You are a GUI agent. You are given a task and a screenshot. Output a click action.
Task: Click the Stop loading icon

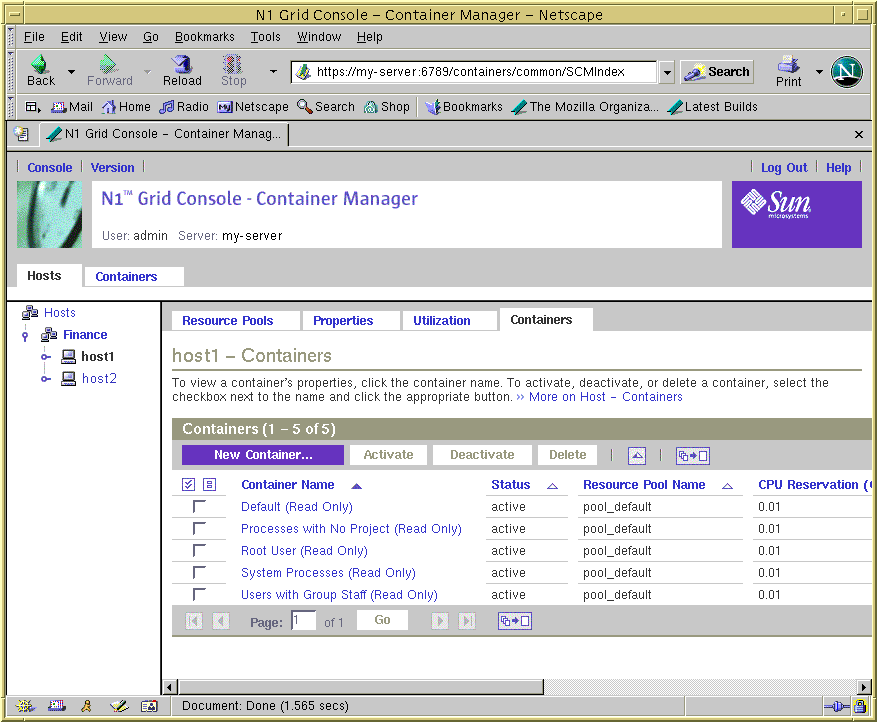click(233, 70)
